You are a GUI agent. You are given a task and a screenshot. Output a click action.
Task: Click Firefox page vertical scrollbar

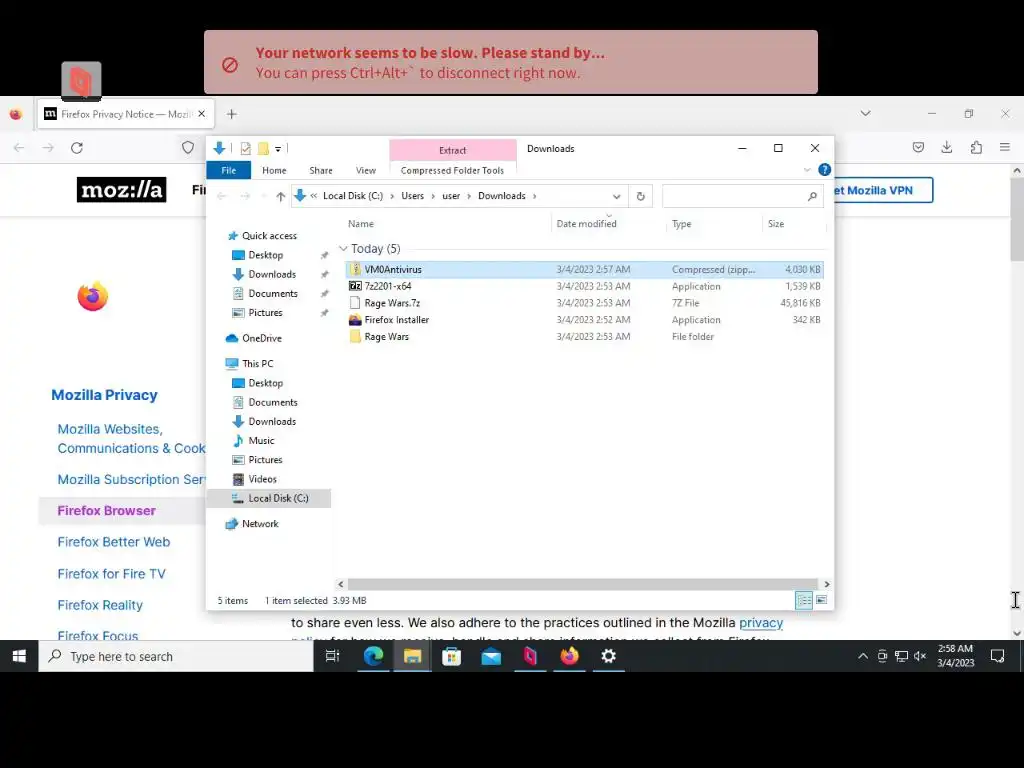(1017, 219)
